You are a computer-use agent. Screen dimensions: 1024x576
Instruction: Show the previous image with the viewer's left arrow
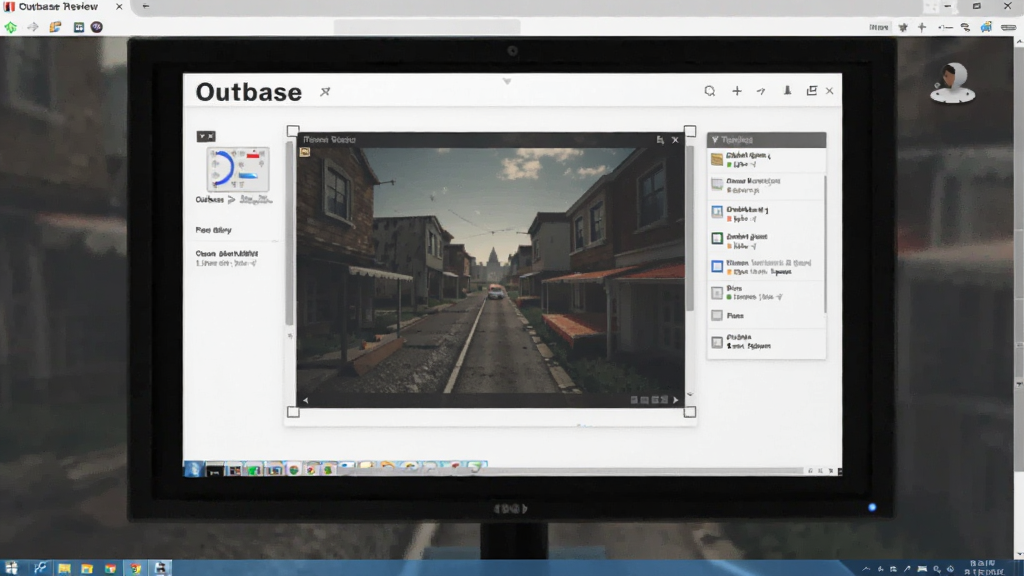tap(306, 400)
